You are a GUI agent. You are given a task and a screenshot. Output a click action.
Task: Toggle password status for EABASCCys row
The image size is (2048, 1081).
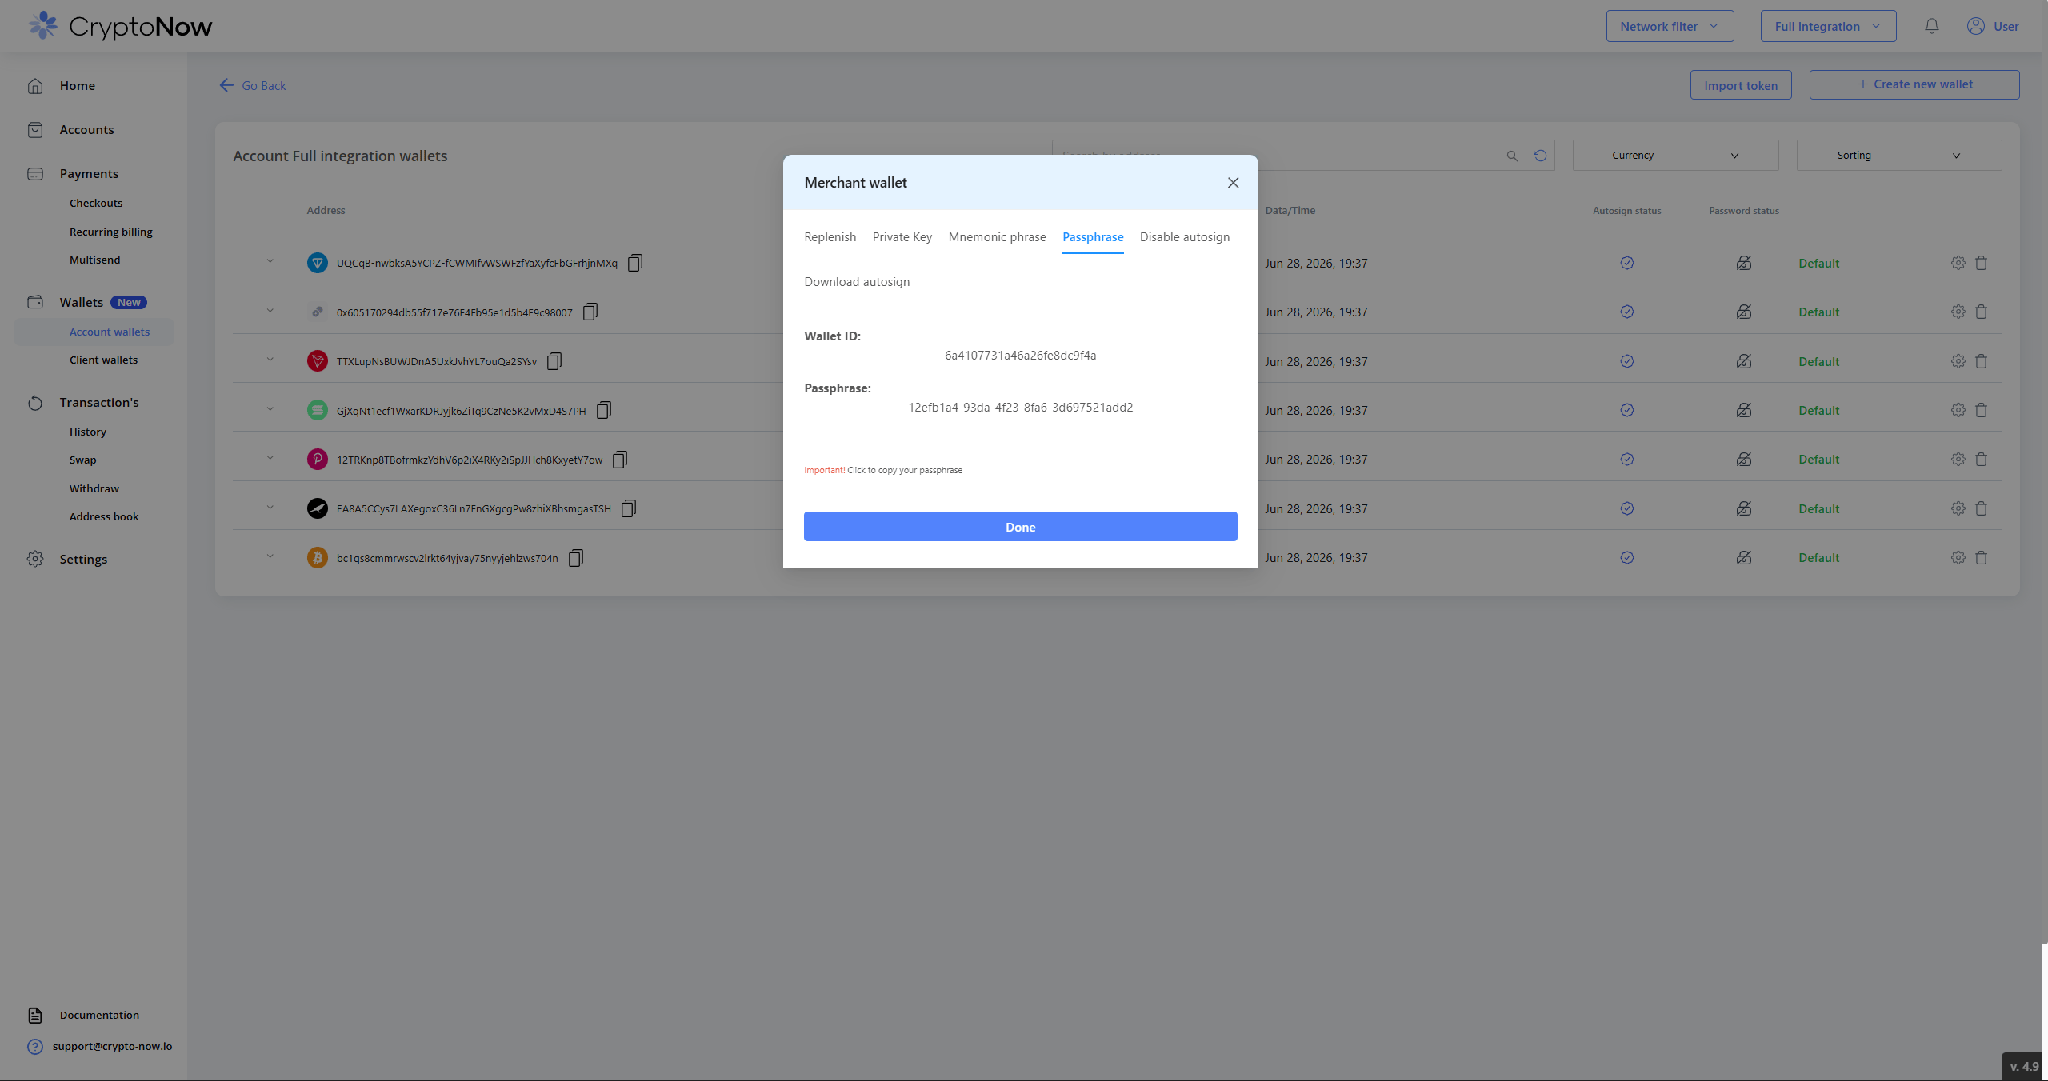click(1744, 508)
